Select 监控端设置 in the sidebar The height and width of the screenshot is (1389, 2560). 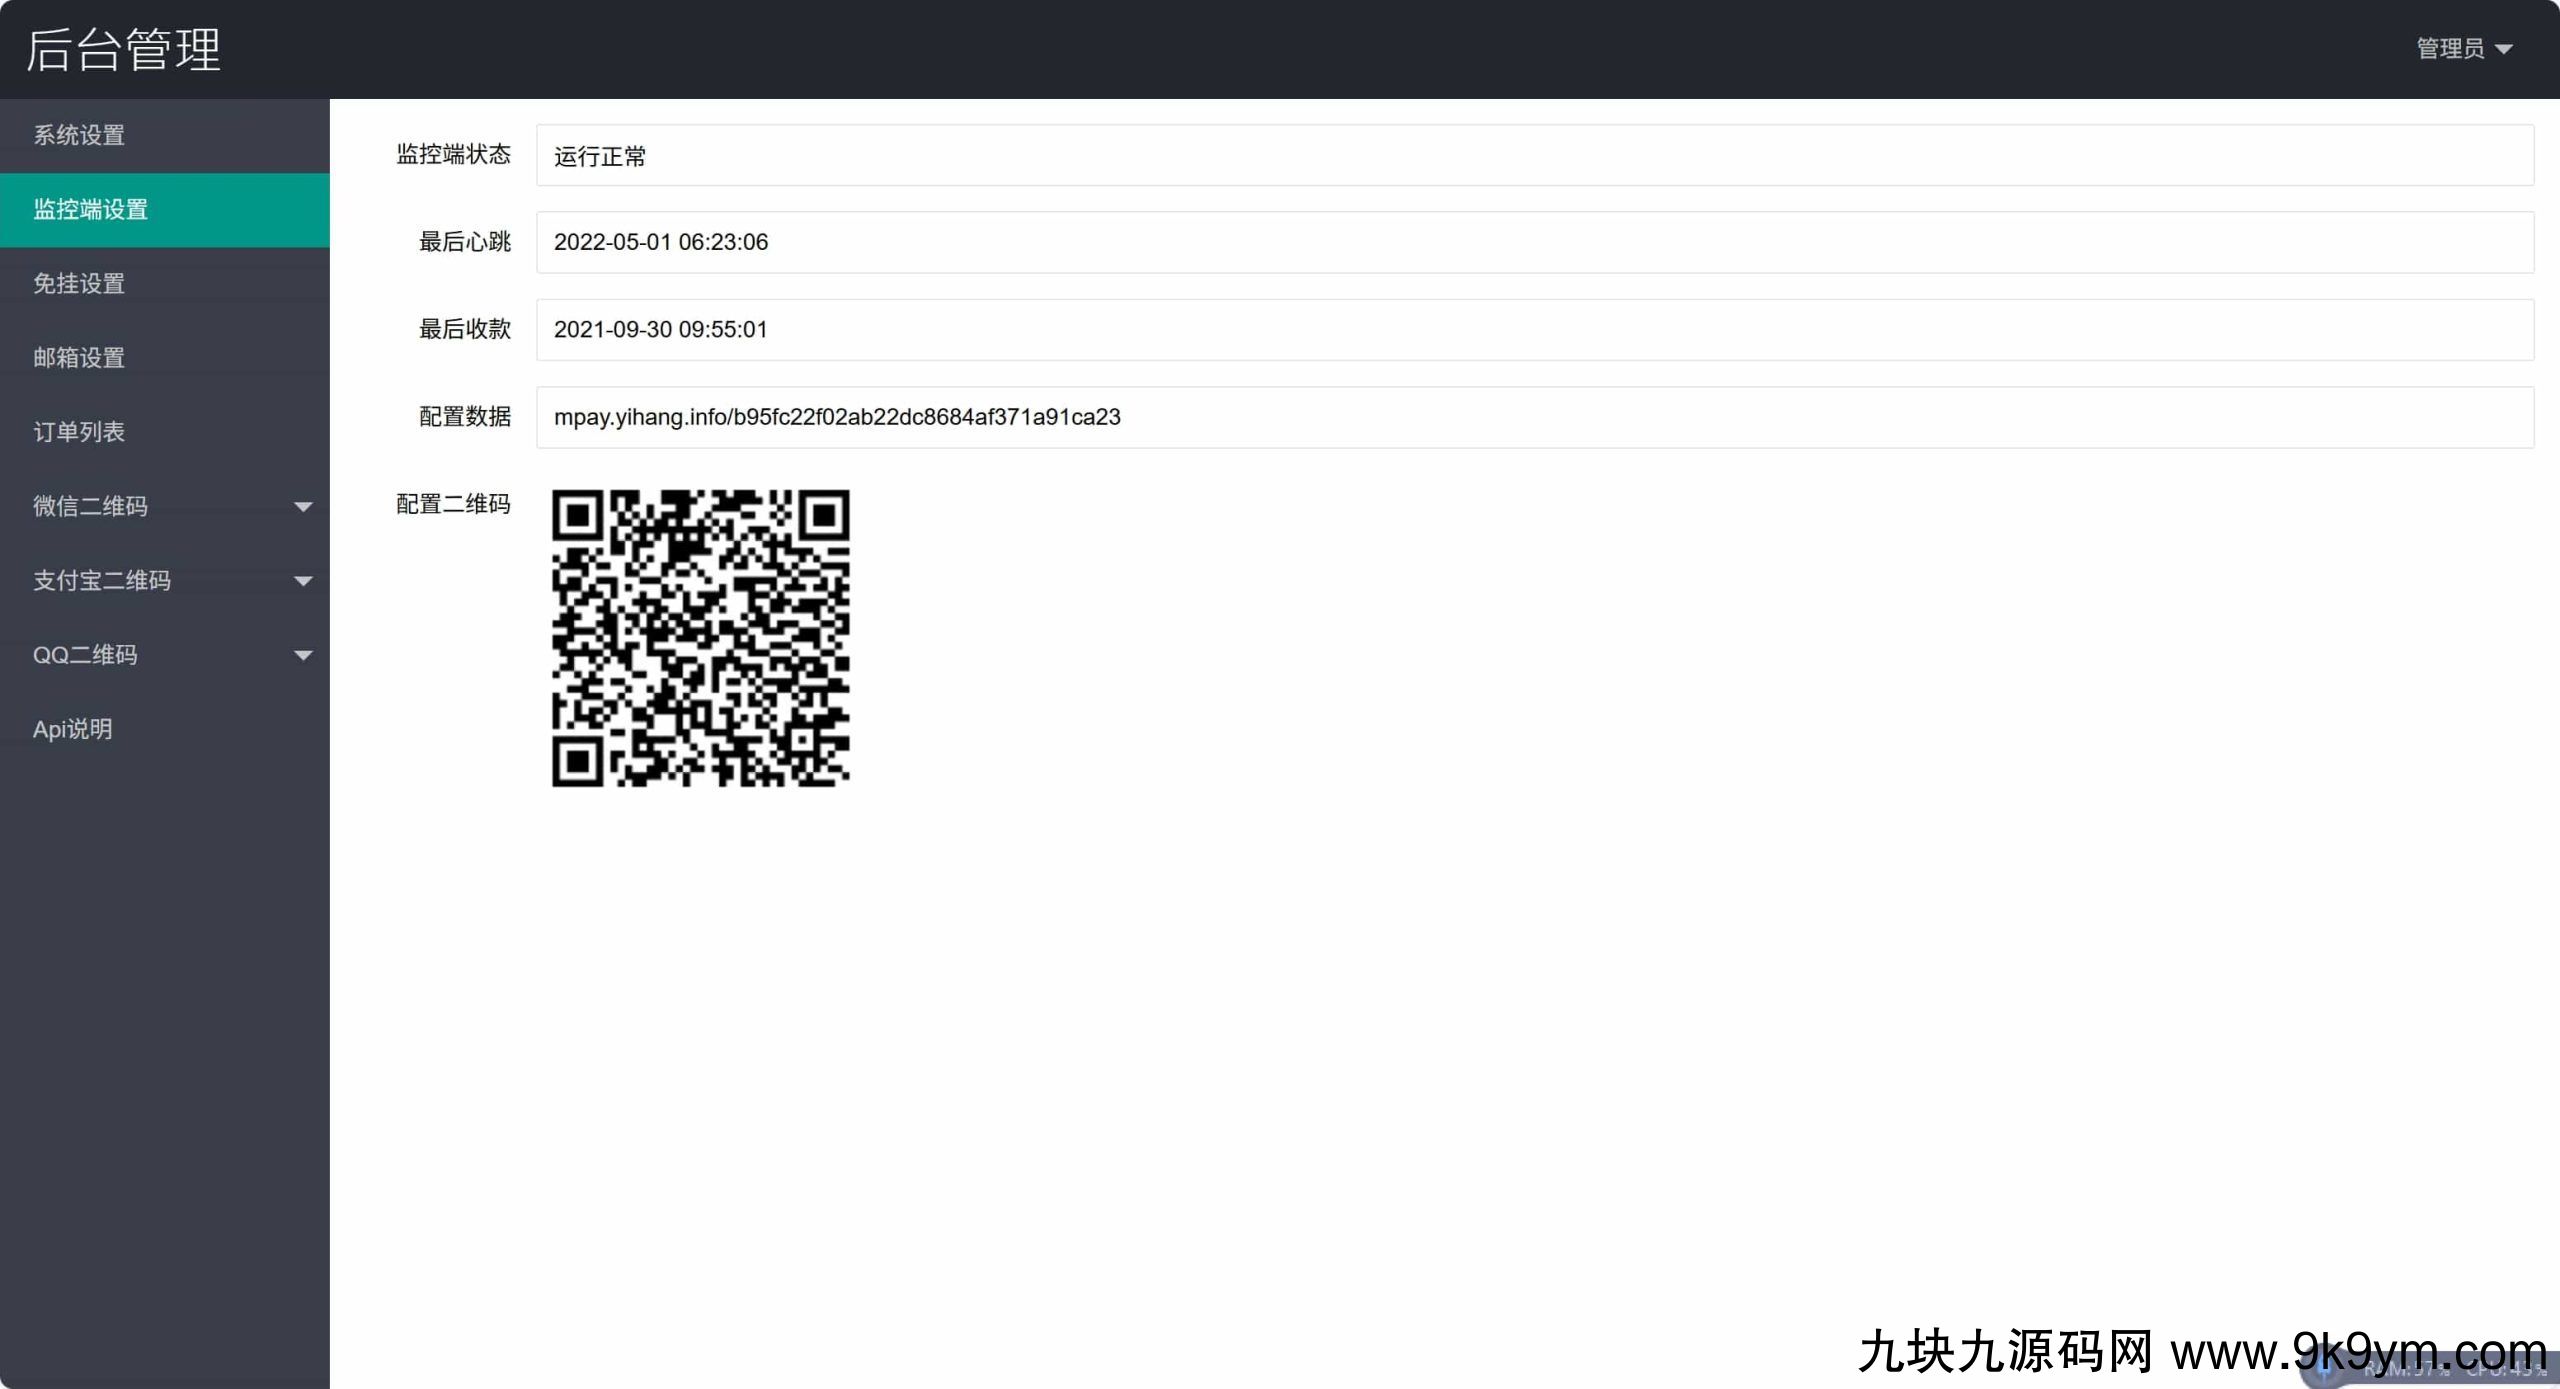pos(164,210)
